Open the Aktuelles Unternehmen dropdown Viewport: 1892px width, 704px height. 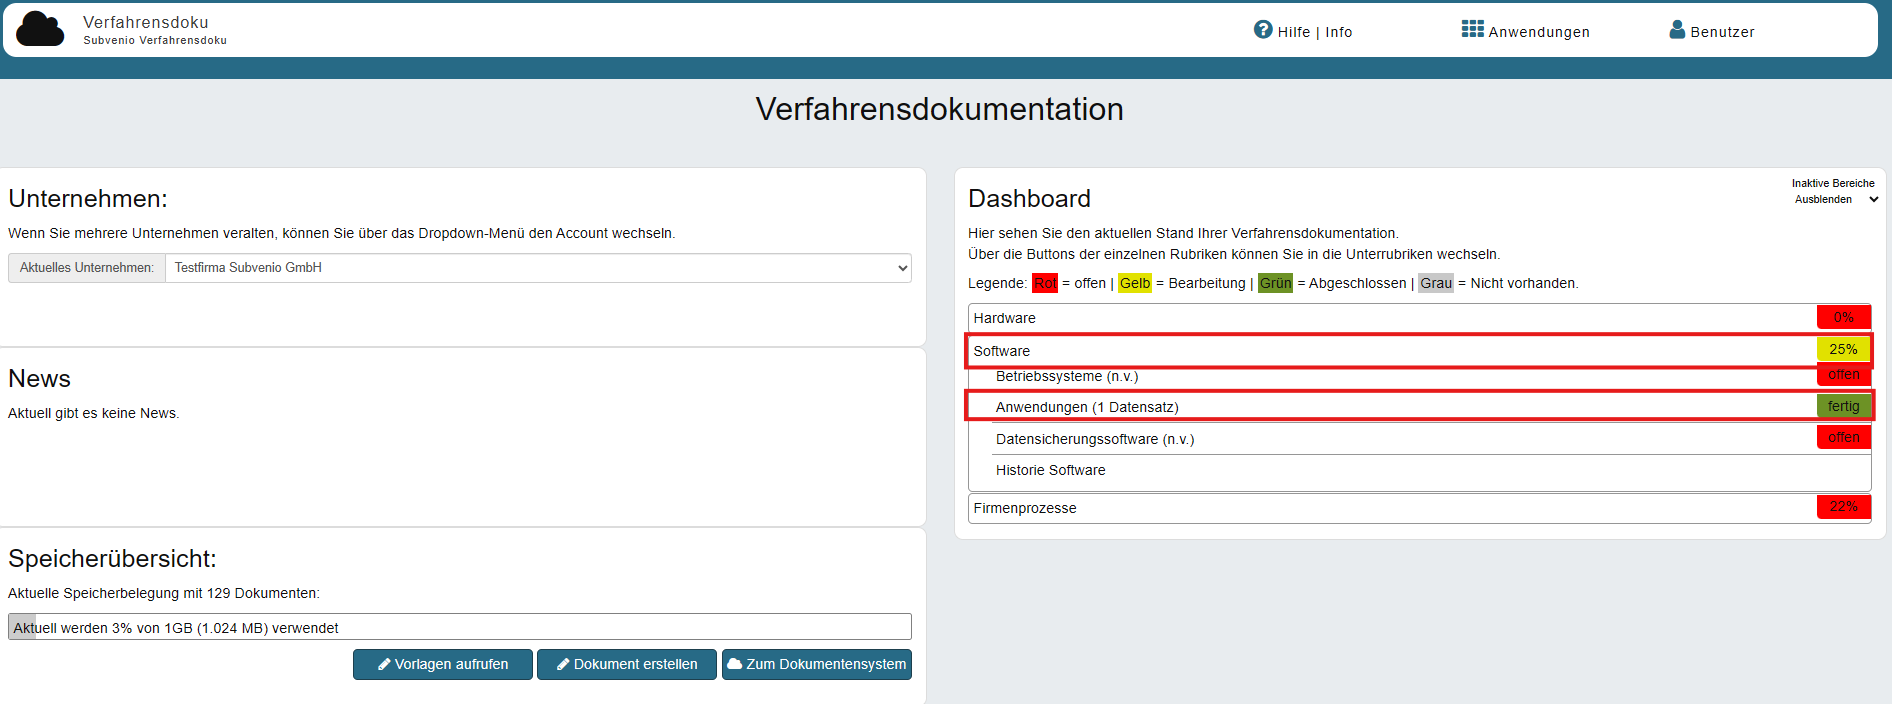pos(538,268)
